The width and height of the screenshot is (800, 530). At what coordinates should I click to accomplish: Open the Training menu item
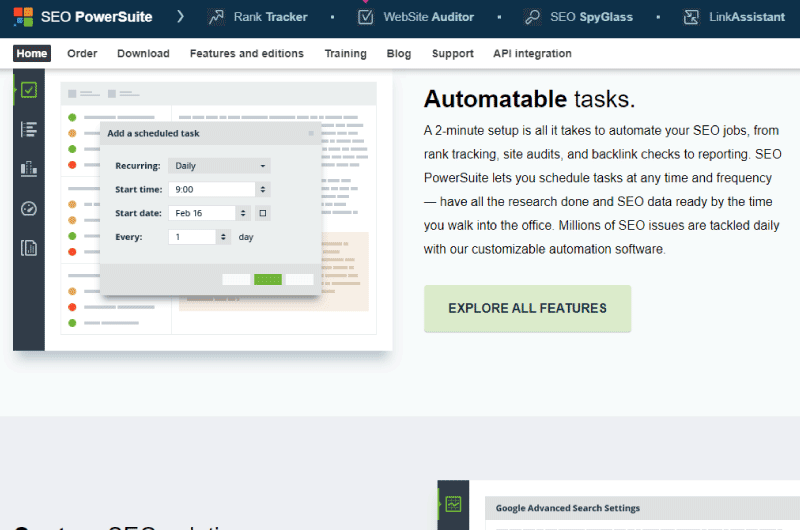click(345, 53)
